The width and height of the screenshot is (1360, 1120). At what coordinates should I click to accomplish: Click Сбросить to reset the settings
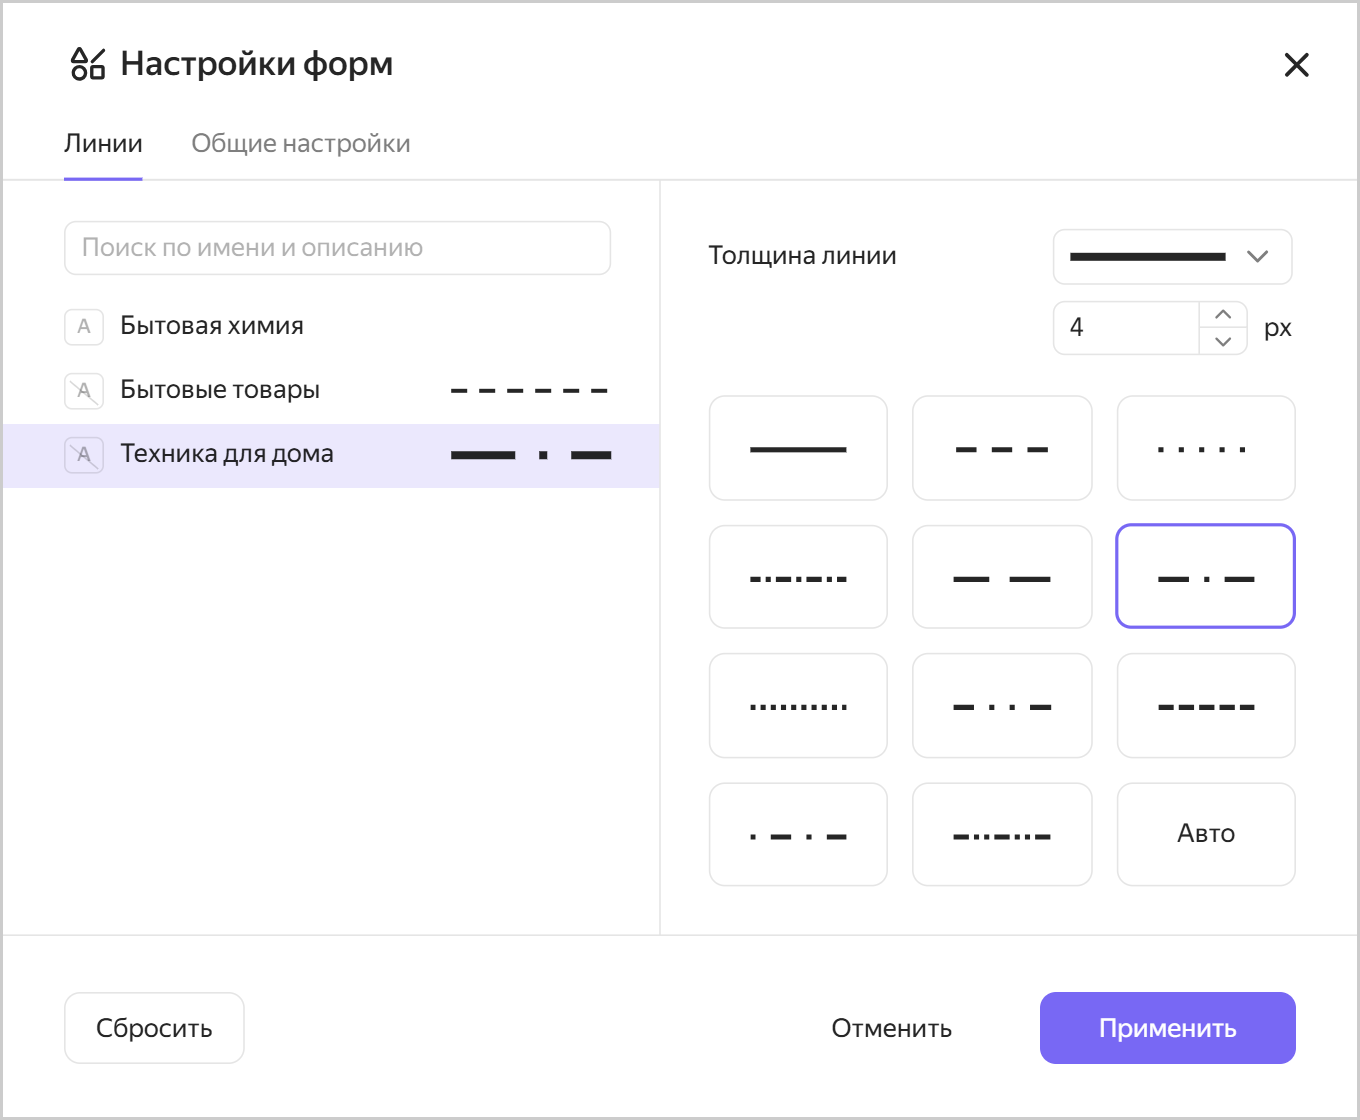click(153, 1027)
